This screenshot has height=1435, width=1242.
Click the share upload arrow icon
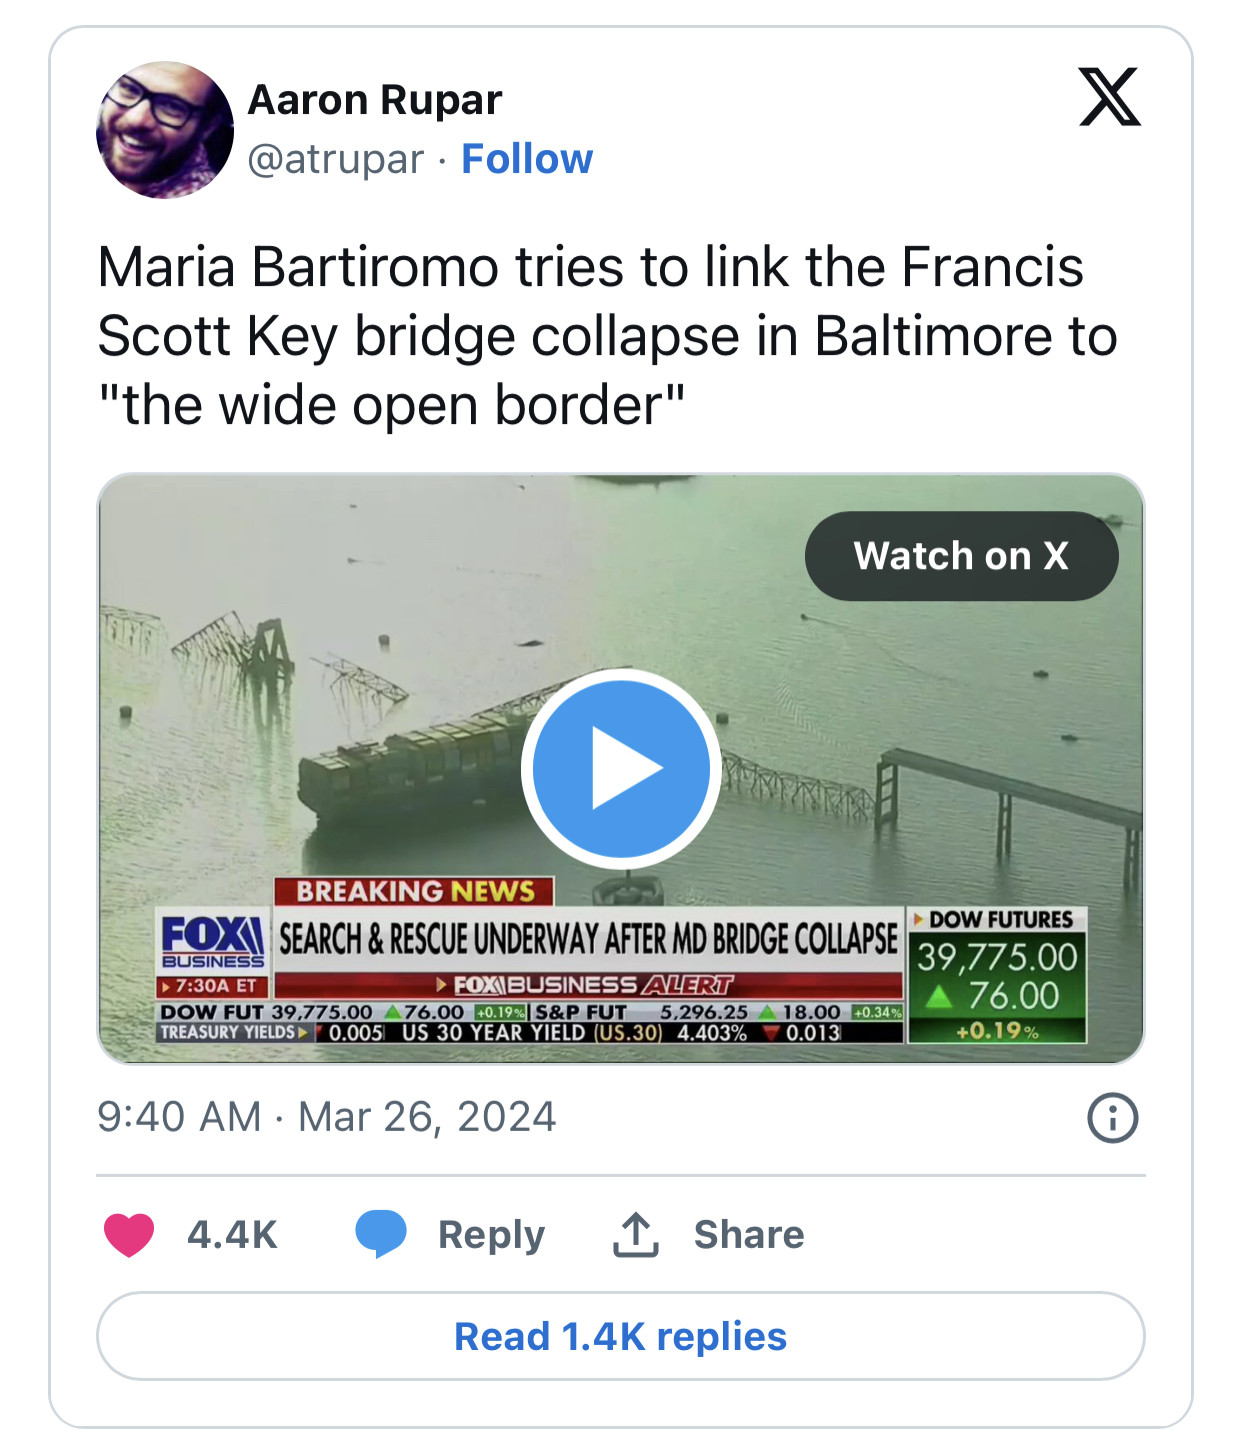click(635, 1234)
